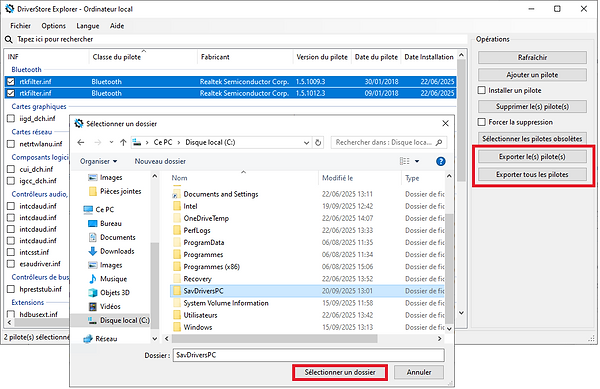Go up one level with the up arrow
Image resolution: width=600 pixels, height=389 pixels.
tap(123, 142)
